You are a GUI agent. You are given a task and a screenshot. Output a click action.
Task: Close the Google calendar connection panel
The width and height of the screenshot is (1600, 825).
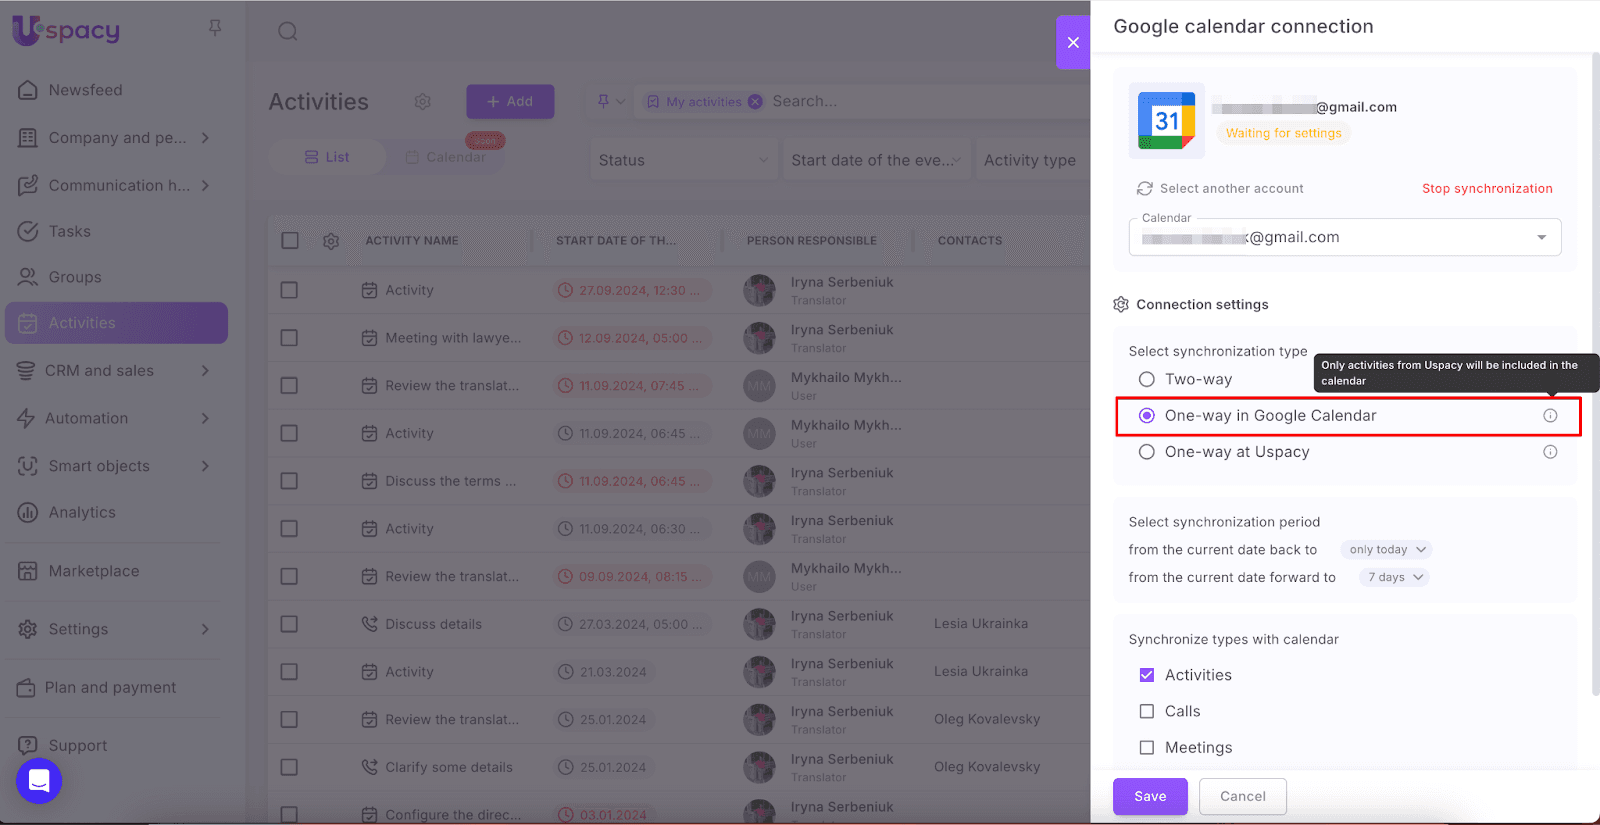click(x=1073, y=42)
